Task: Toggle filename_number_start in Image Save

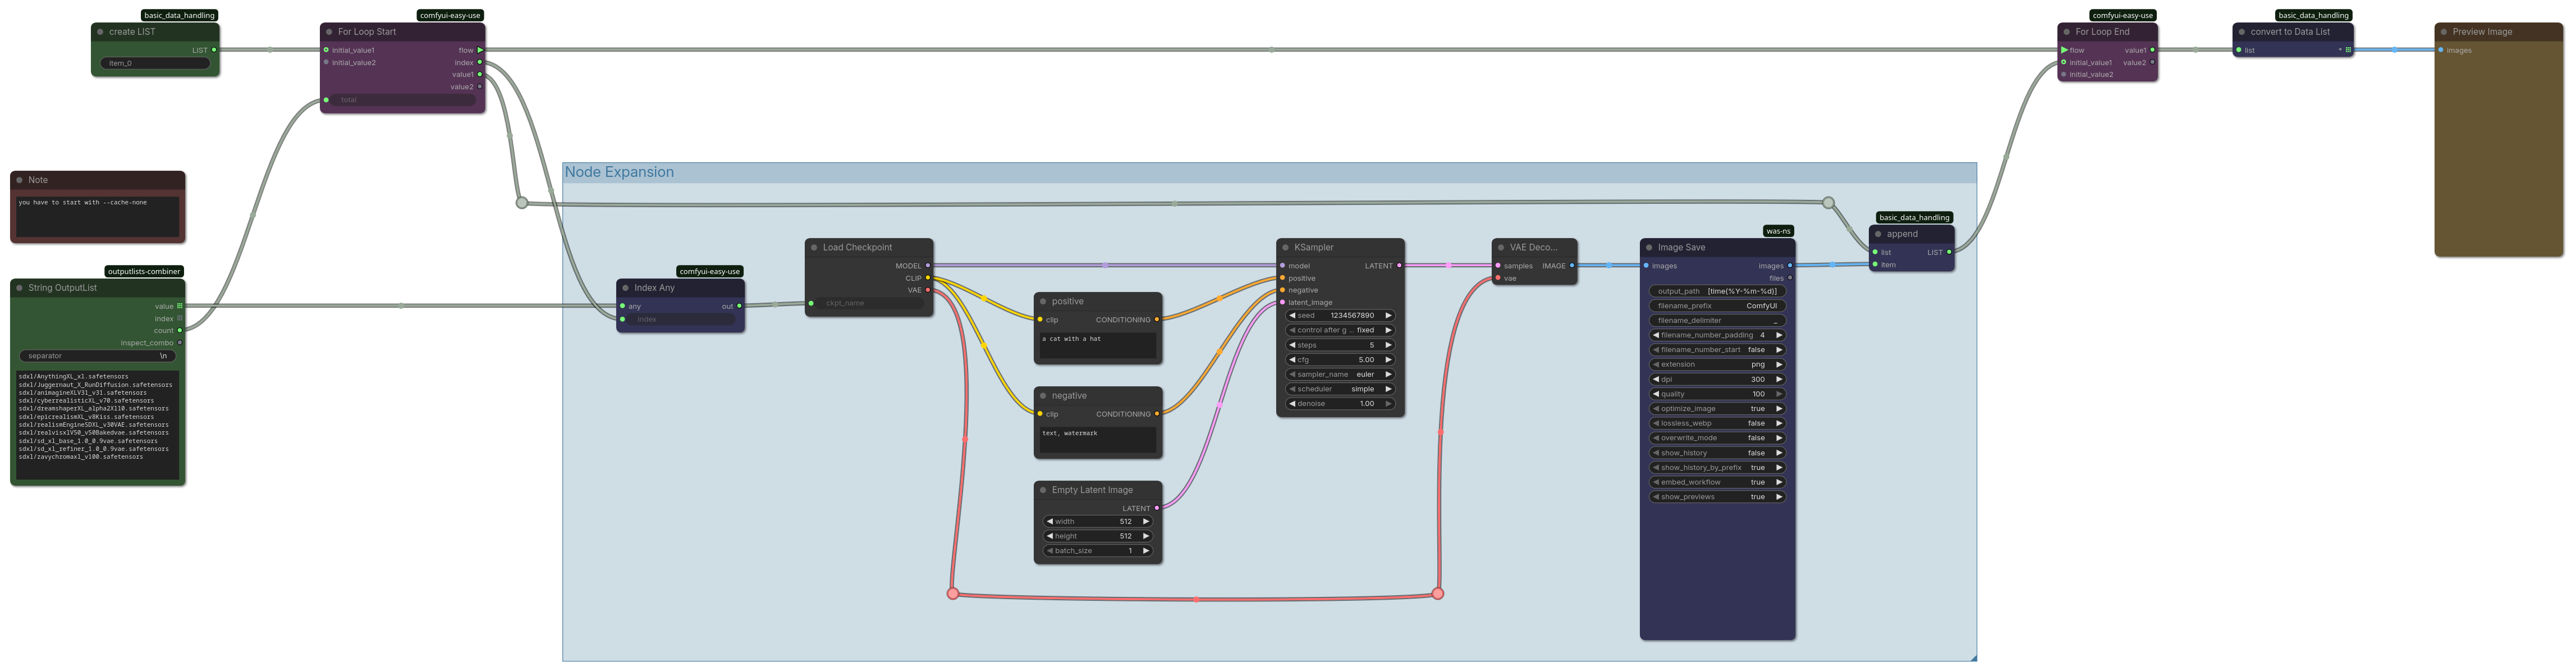Action: click(1717, 350)
